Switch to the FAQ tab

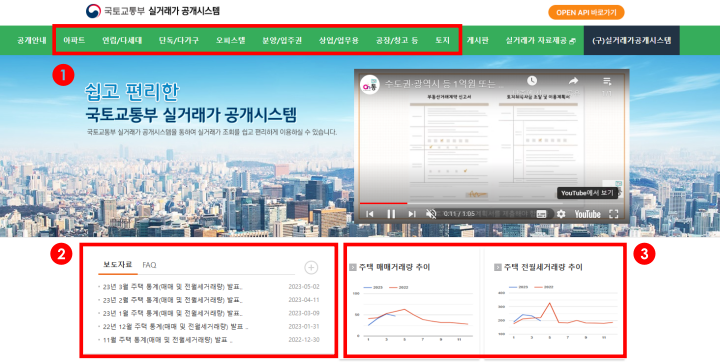pos(149,265)
